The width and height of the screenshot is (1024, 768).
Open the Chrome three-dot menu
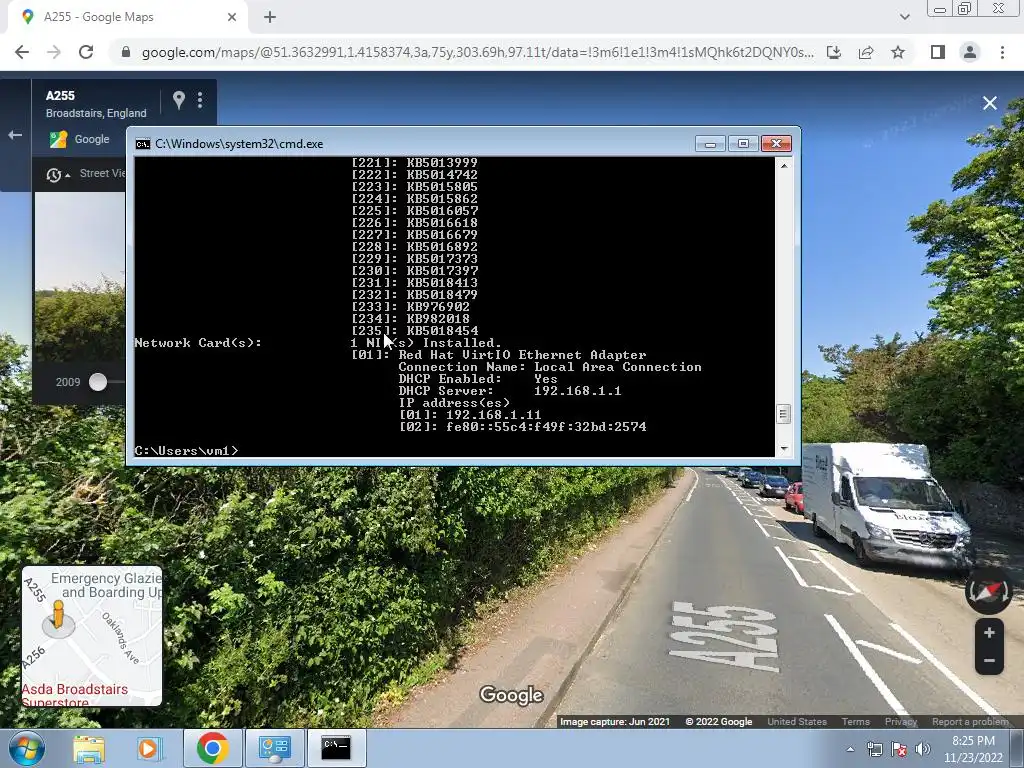(1002, 52)
